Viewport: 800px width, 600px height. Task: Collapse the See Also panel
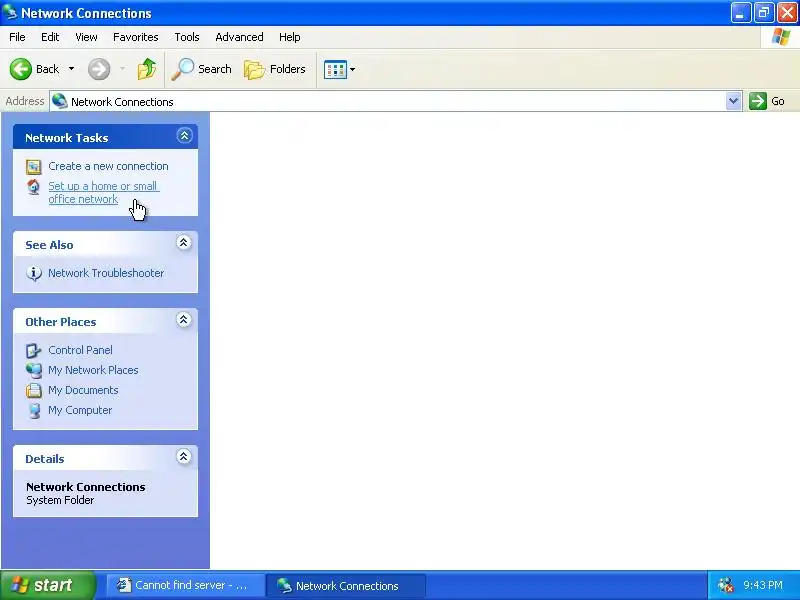[x=184, y=242]
